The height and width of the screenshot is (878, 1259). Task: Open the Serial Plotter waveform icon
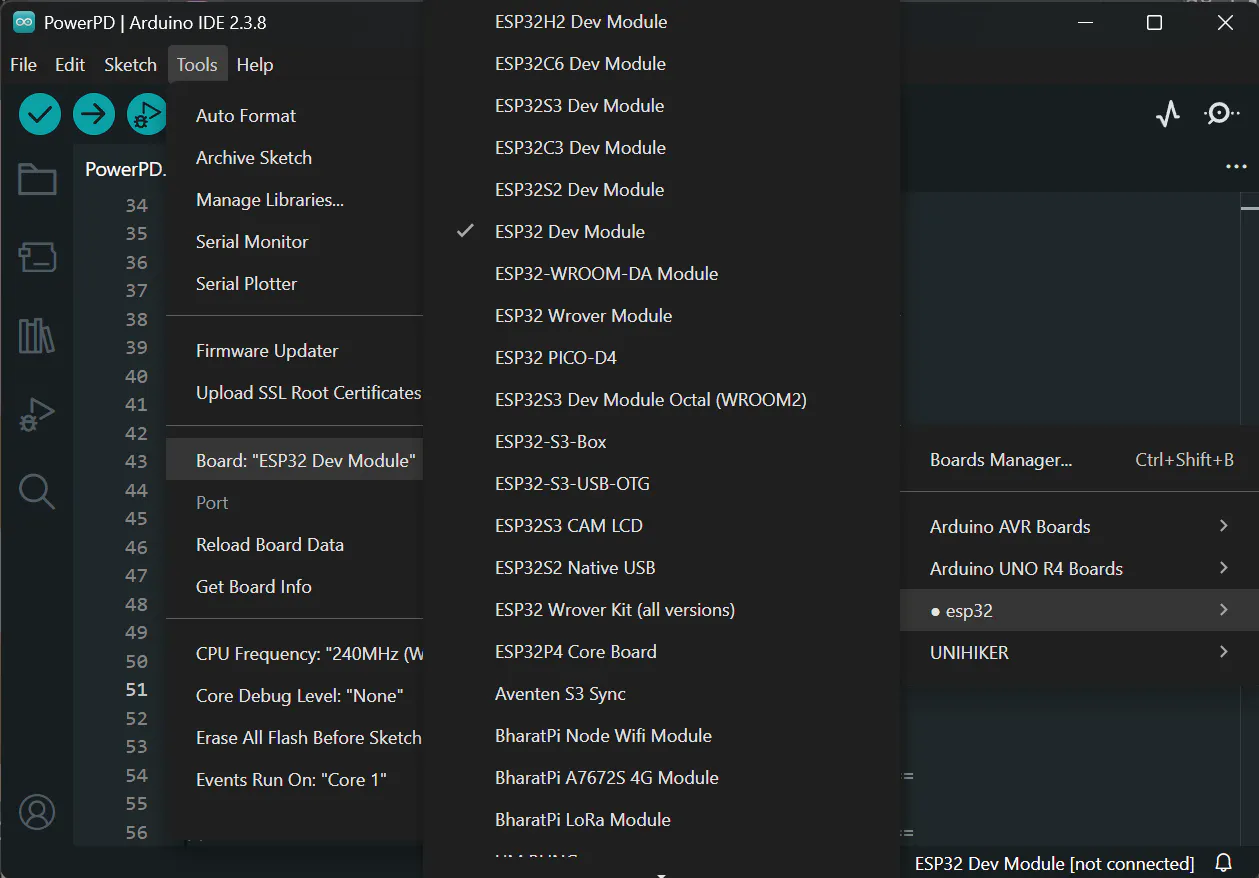coord(1167,114)
